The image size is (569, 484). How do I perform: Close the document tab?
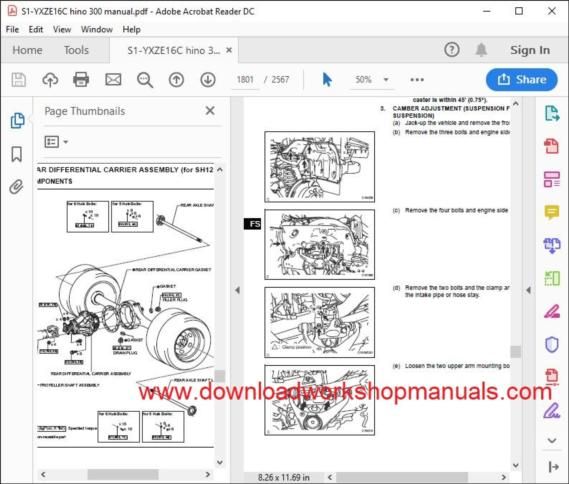point(229,50)
